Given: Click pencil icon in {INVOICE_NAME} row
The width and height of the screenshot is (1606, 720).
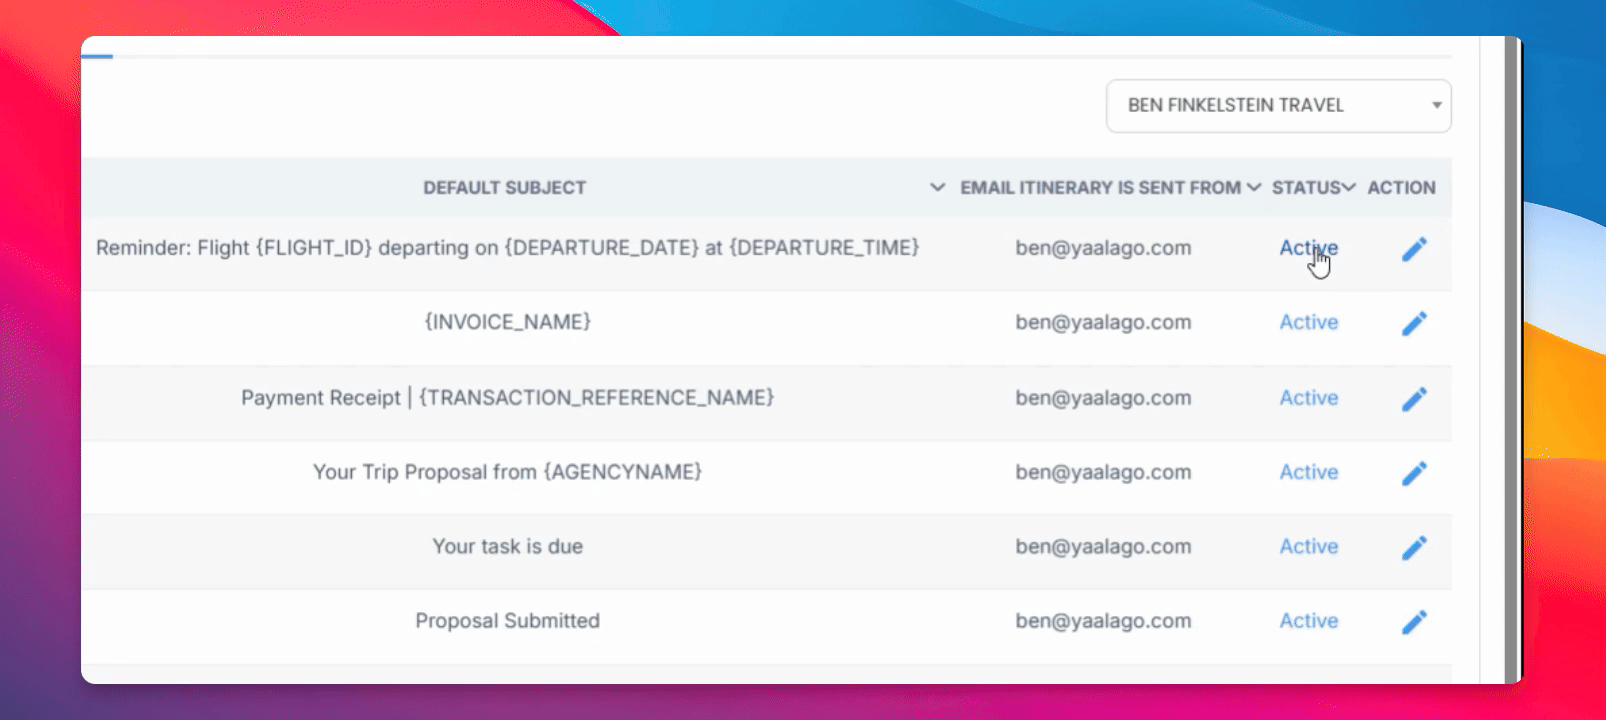Looking at the screenshot, I should pos(1414,323).
